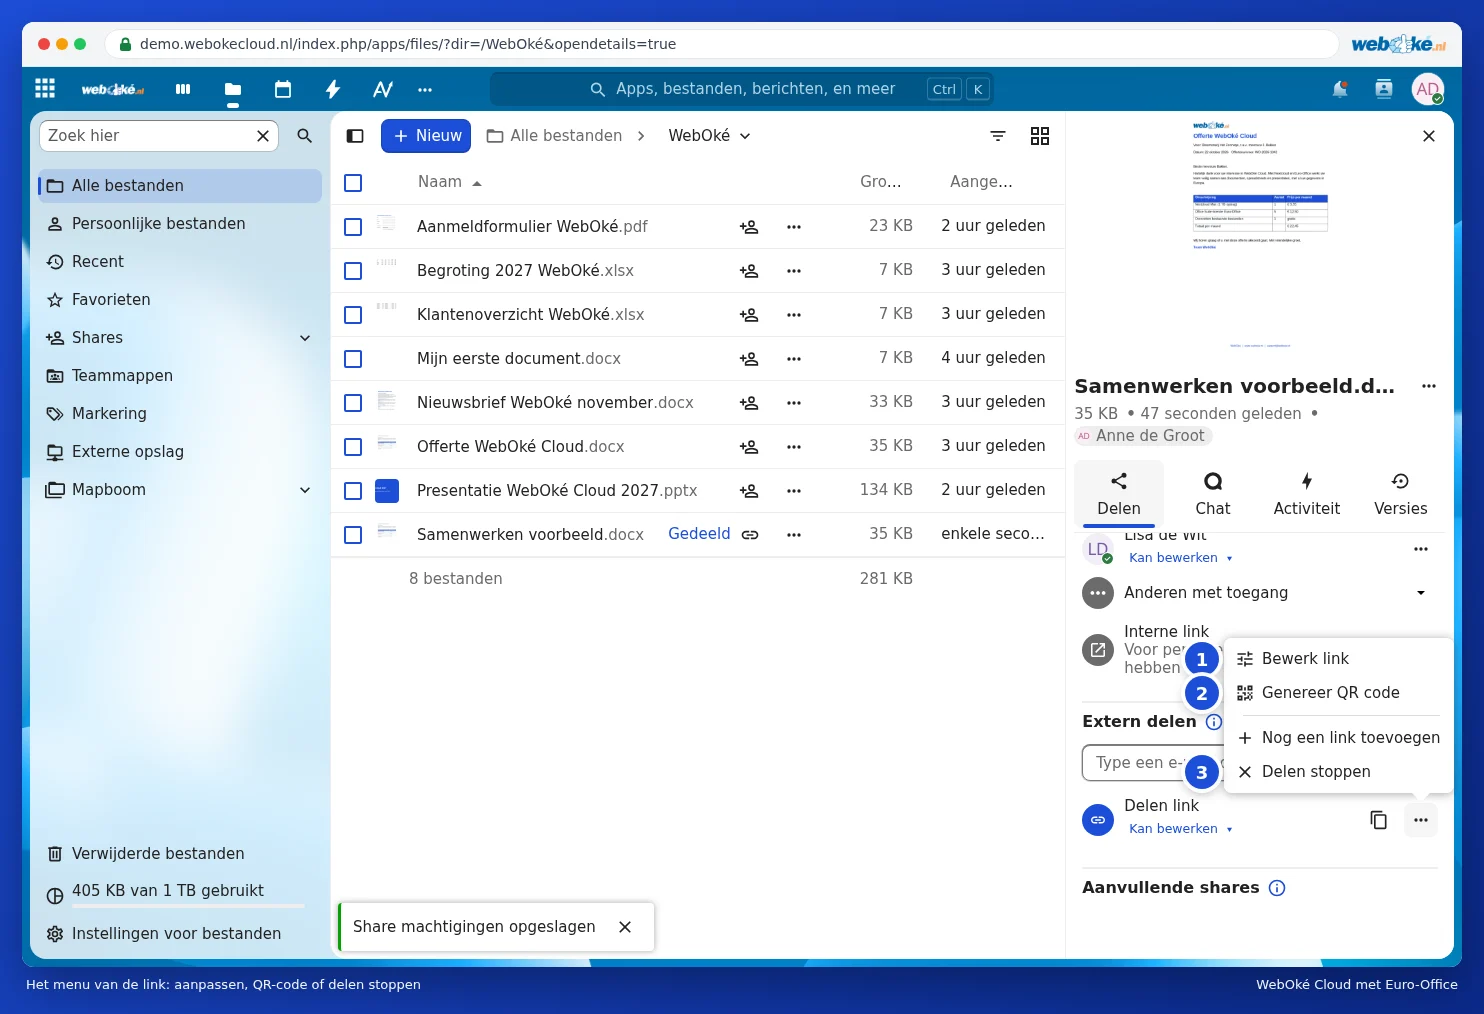Open the Contacts icon in top bar
The height and width of the screenshot is (1014, 1484).
[x=1384, y=89]
